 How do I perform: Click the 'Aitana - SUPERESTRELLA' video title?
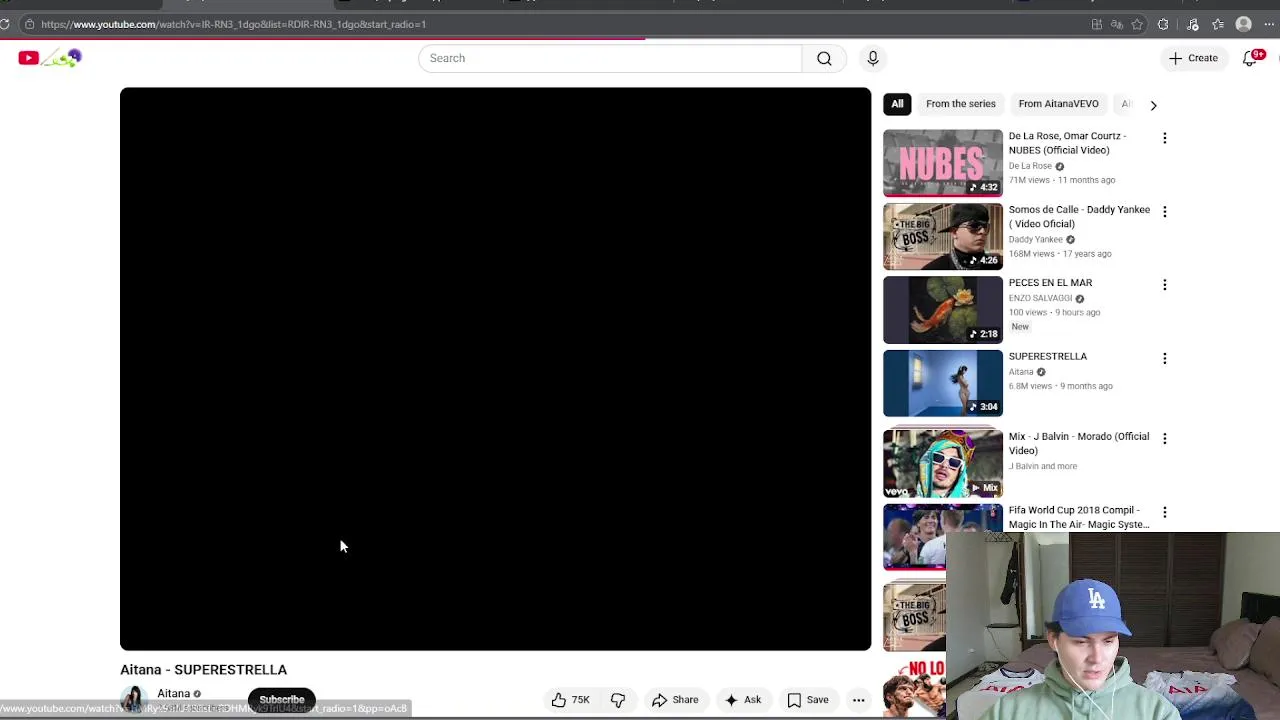click(x=203, y=670)
